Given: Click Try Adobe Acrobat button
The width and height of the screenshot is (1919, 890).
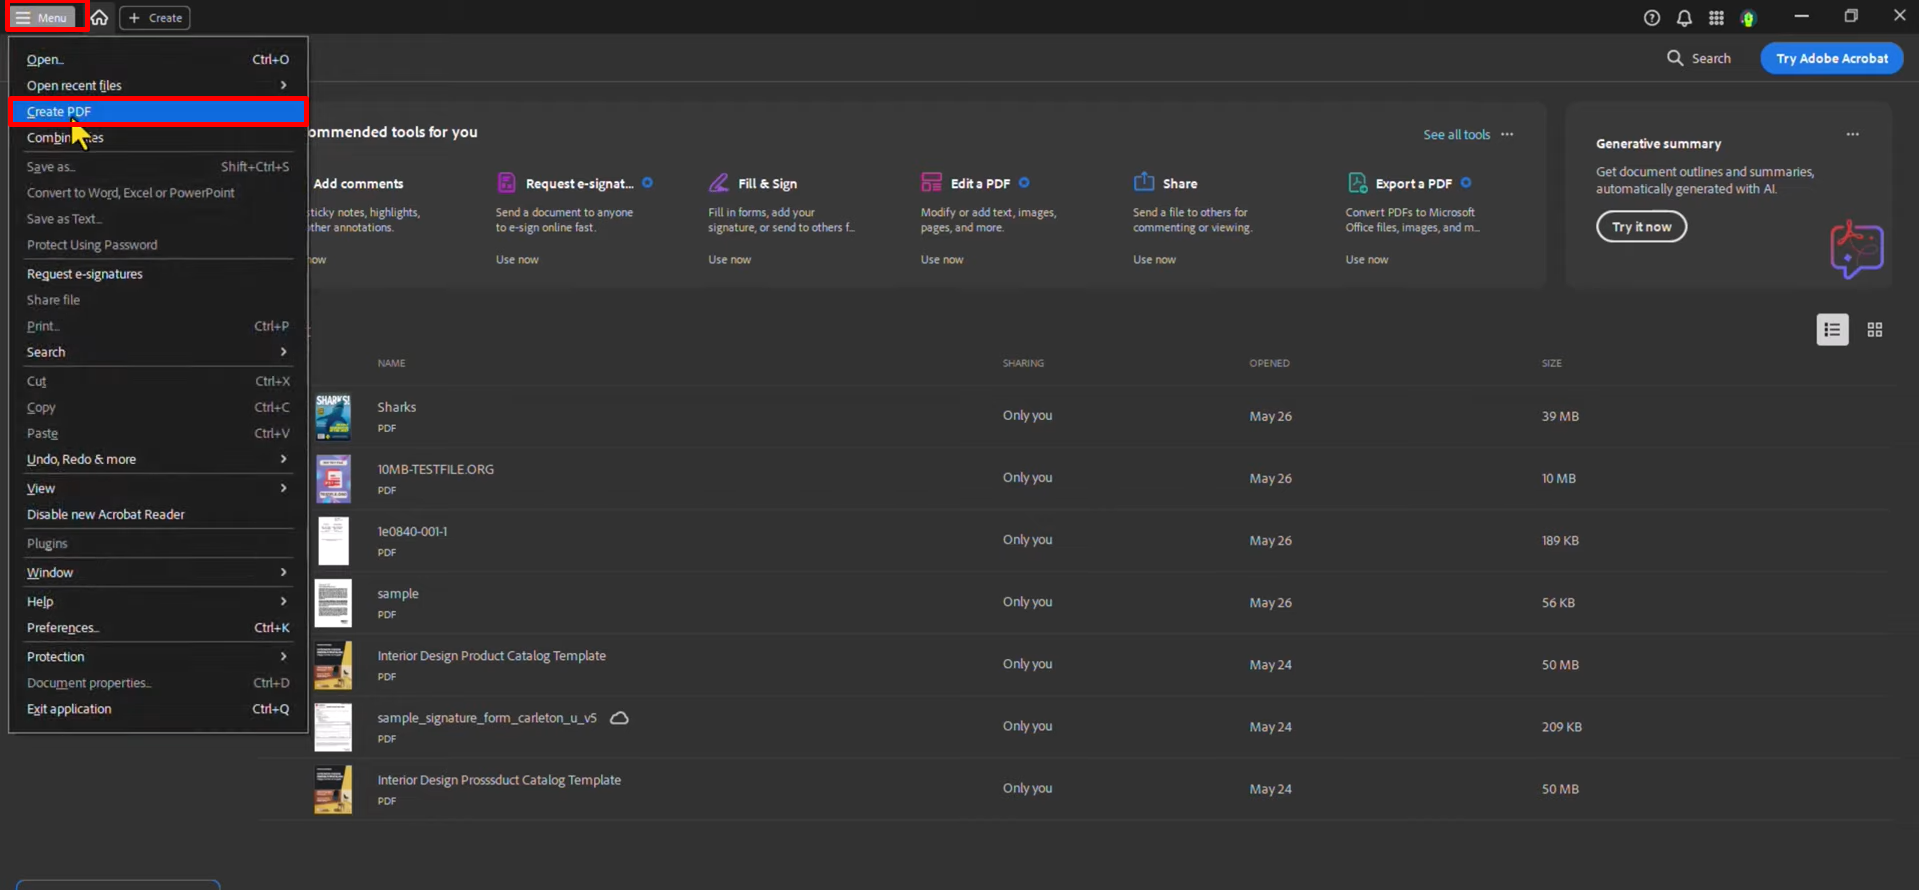Looking at the screenshot, I should click(x=1831, y=58).
